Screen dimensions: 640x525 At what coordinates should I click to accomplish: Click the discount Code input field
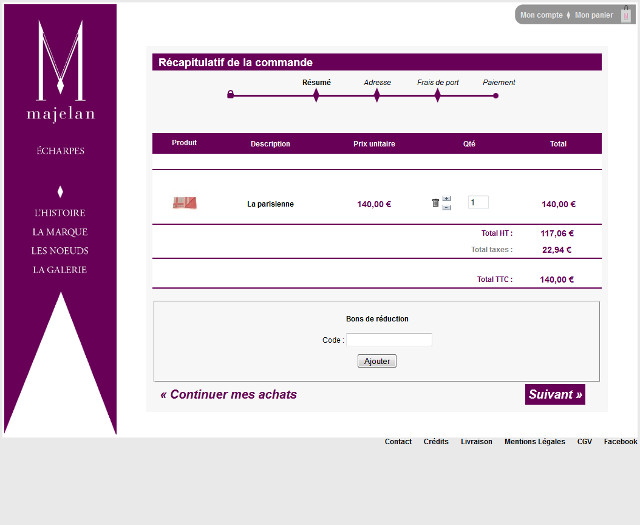coord(389,340)
